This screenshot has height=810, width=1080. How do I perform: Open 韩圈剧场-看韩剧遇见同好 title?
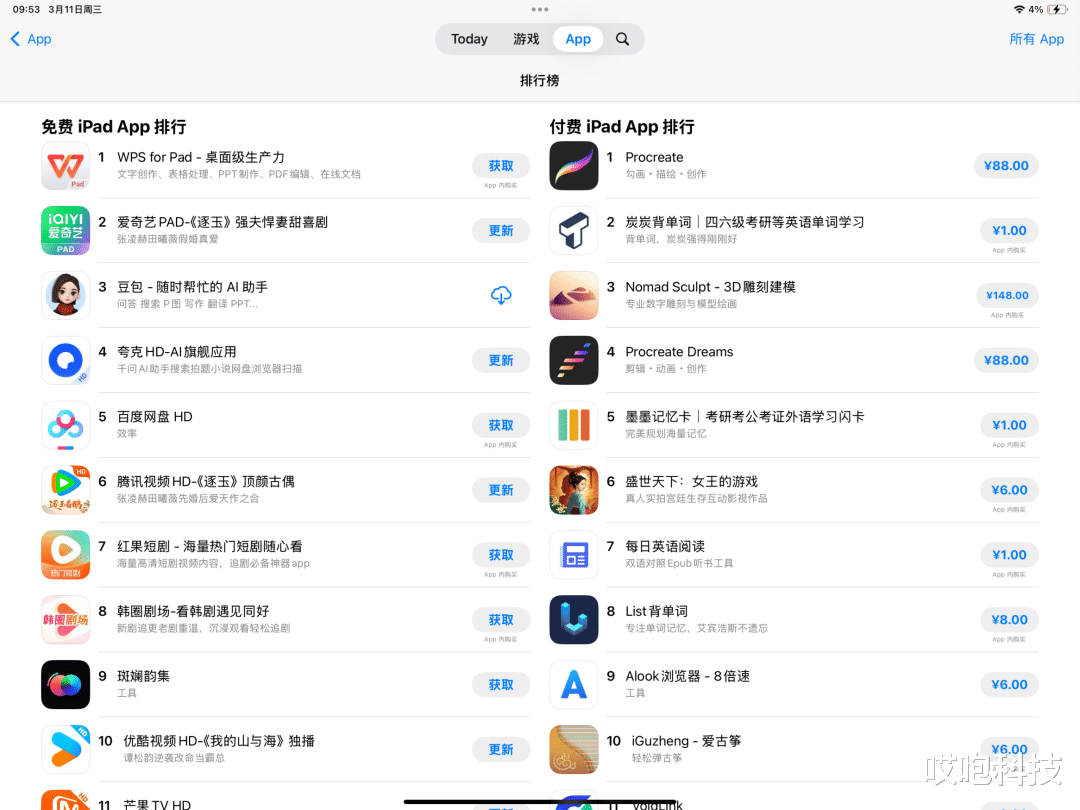(x=193, y=612)
